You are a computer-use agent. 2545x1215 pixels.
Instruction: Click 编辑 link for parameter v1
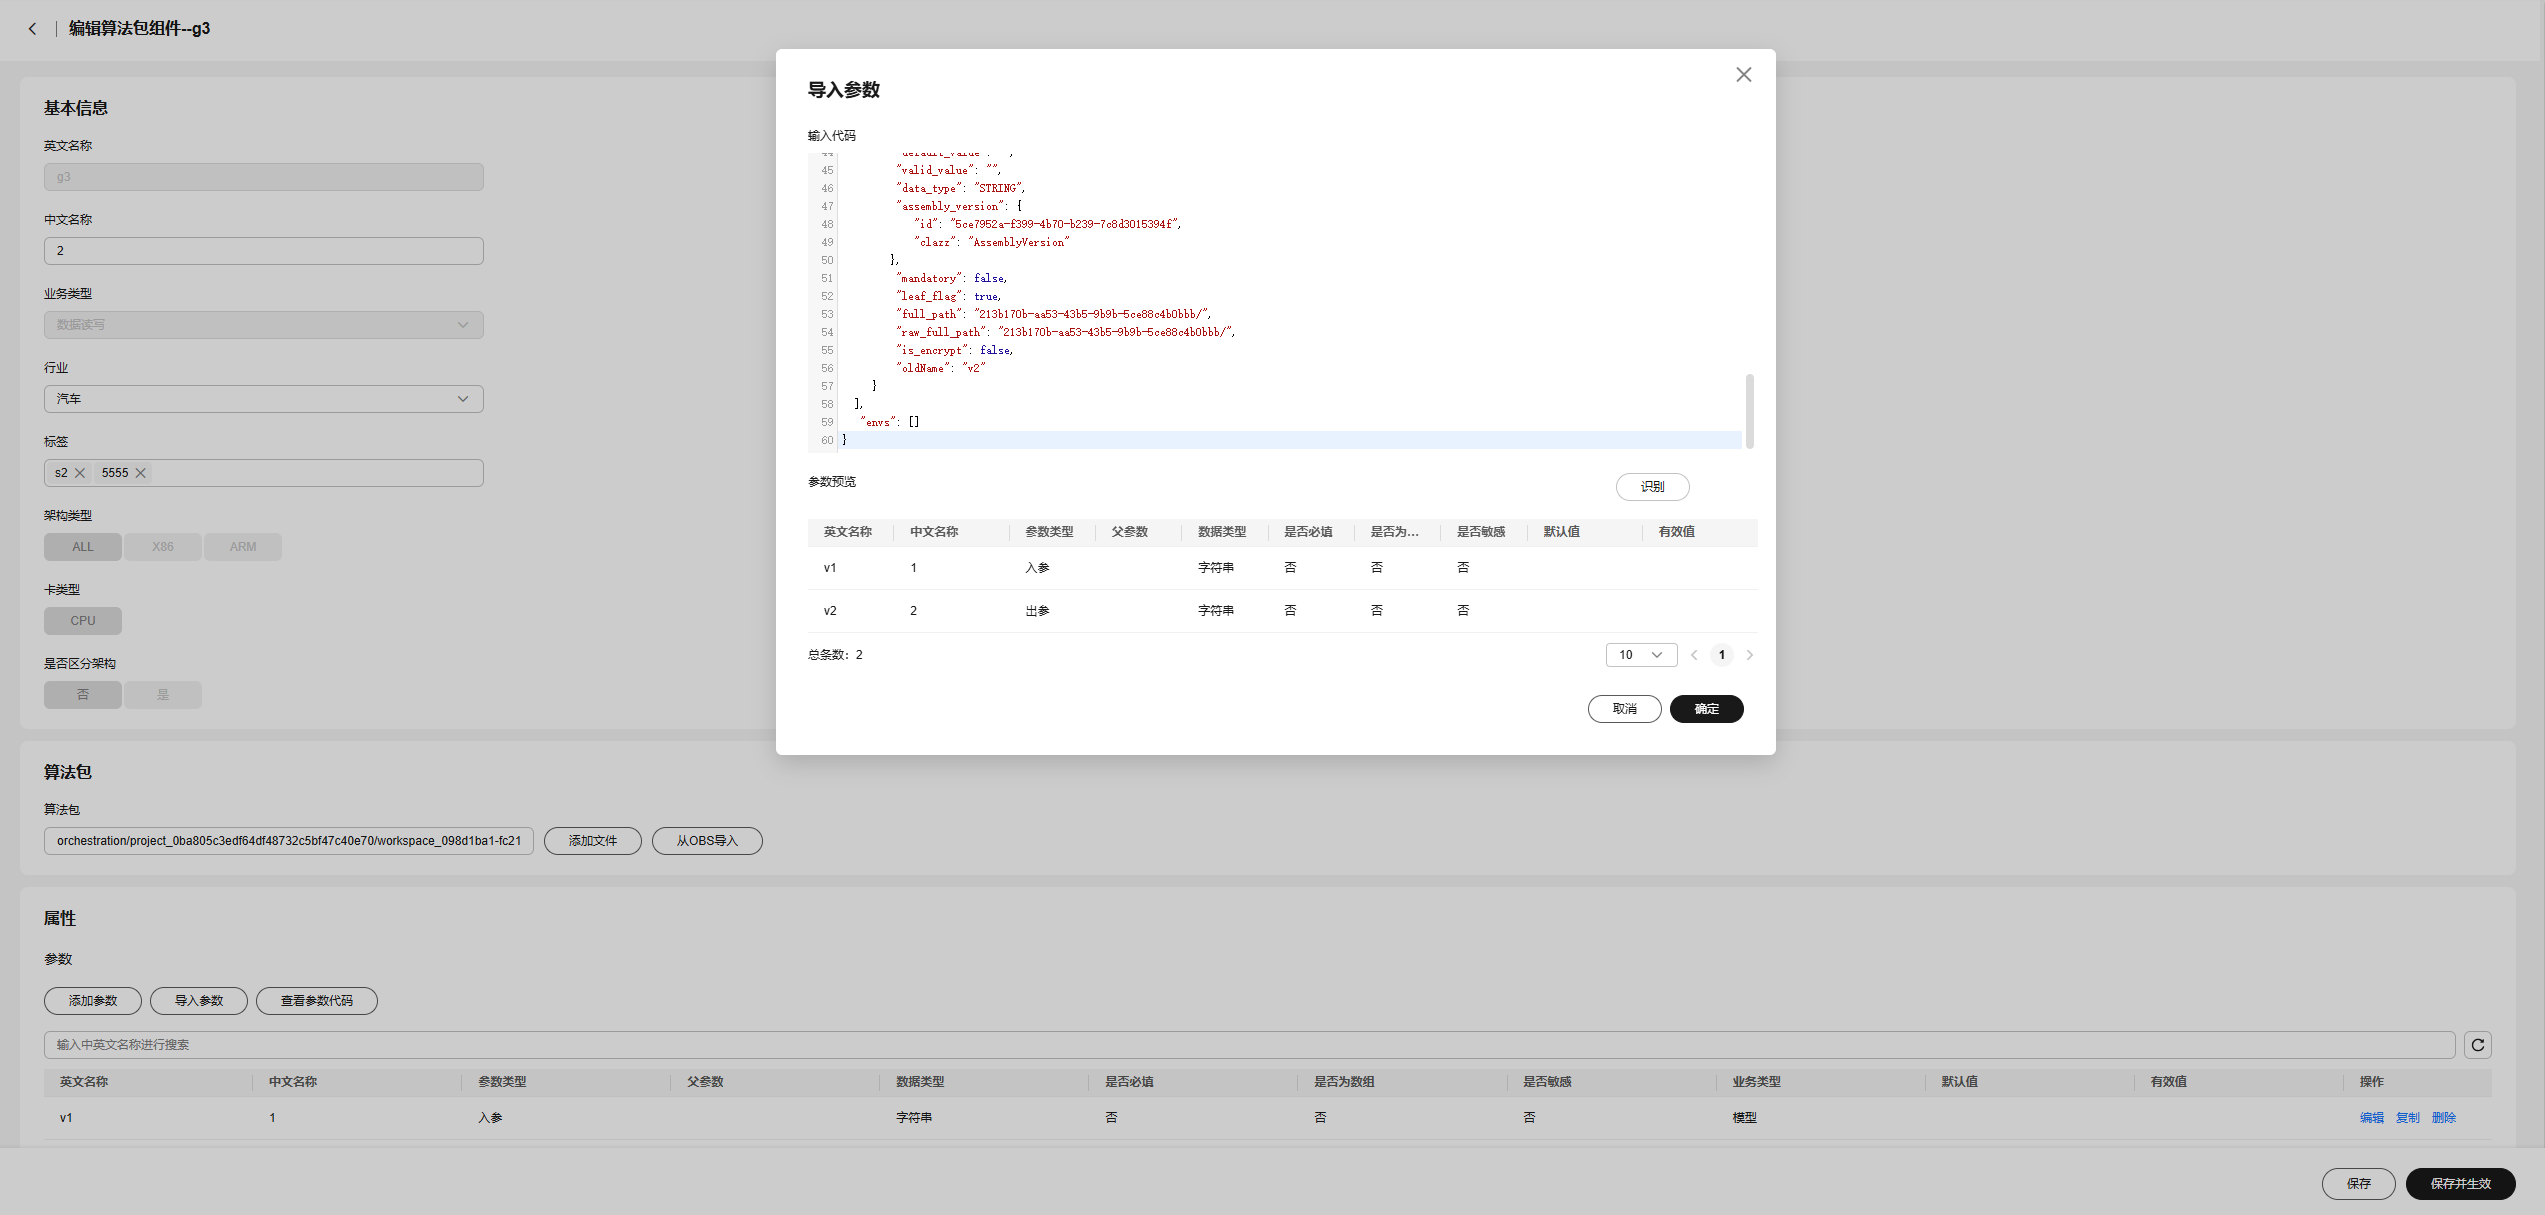2371,1118
